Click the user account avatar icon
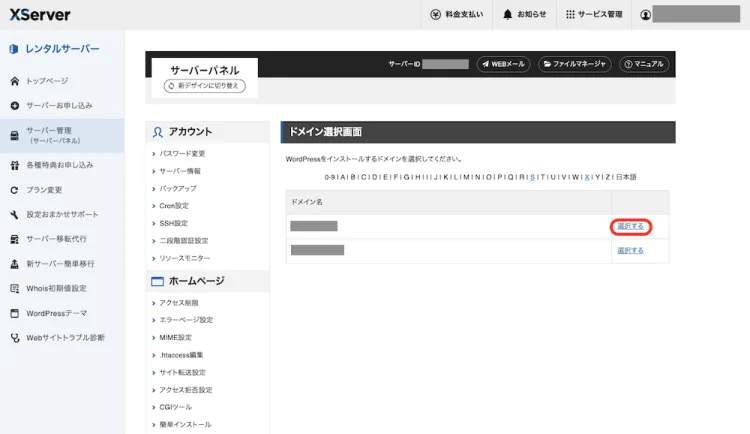This screenshot has width=750, height=434. 645,15
